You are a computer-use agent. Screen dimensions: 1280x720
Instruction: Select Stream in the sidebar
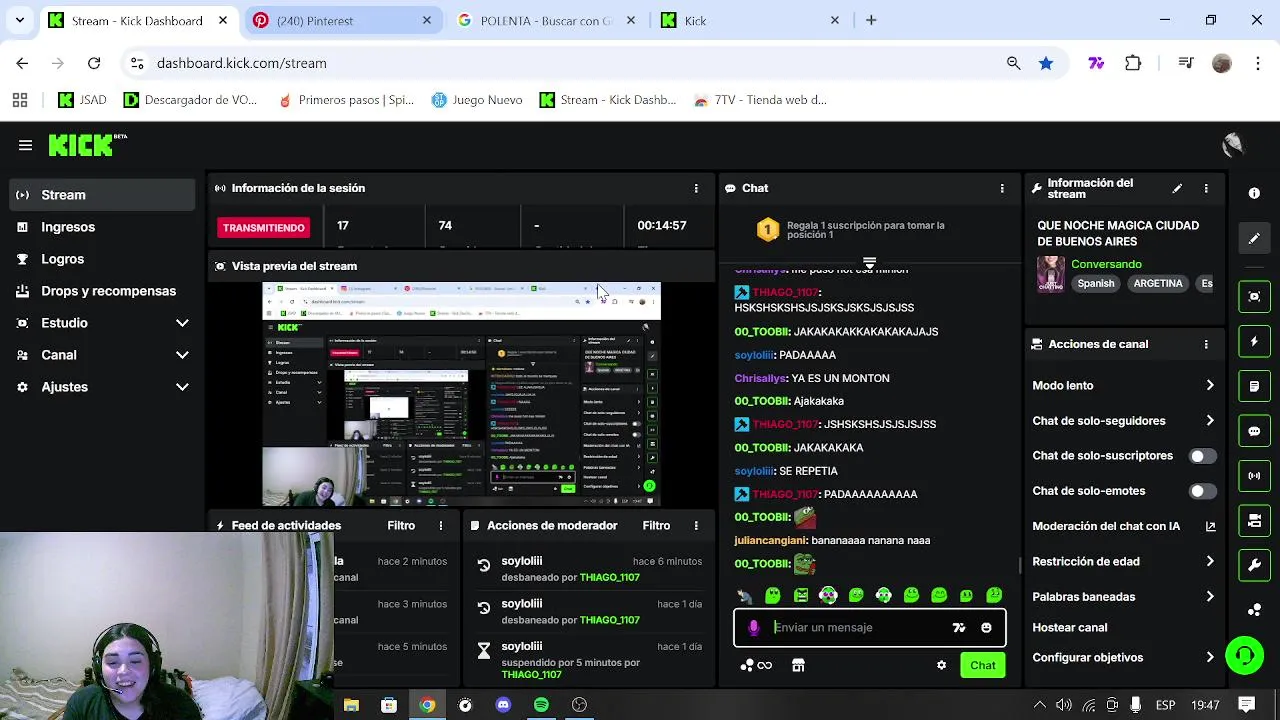pos(102,195)
